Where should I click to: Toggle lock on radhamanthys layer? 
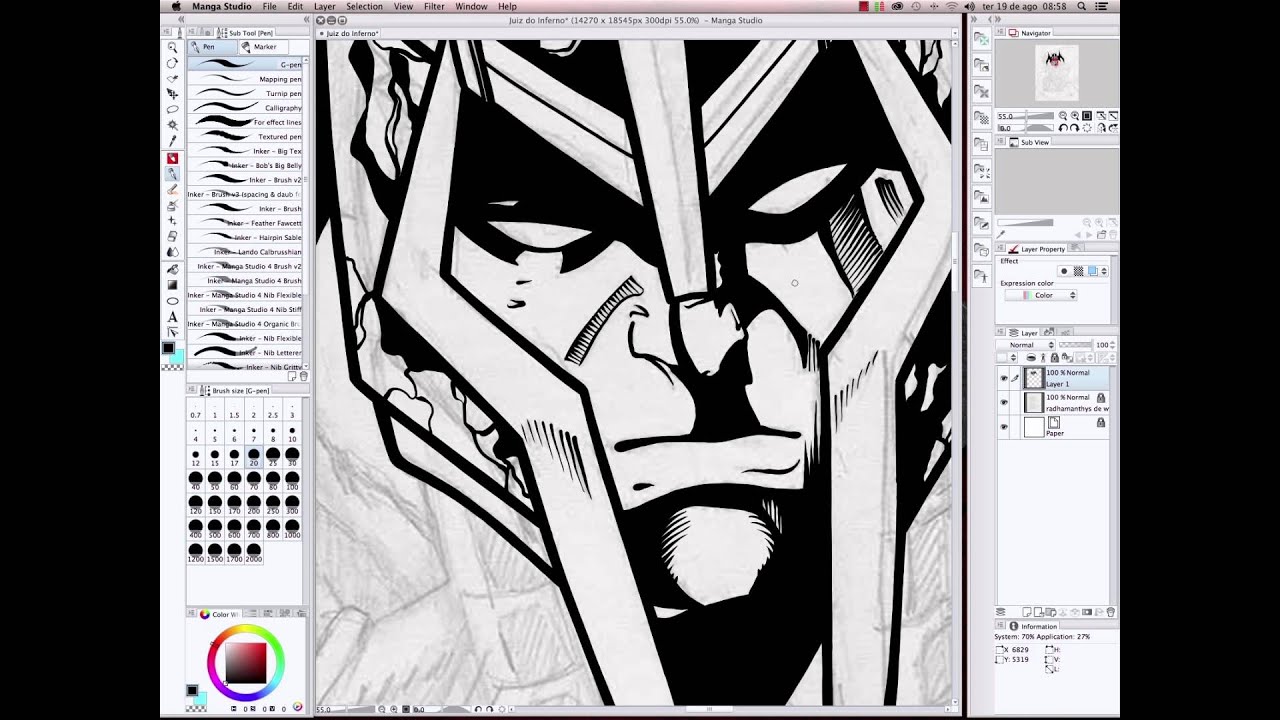click(1101, 397)
